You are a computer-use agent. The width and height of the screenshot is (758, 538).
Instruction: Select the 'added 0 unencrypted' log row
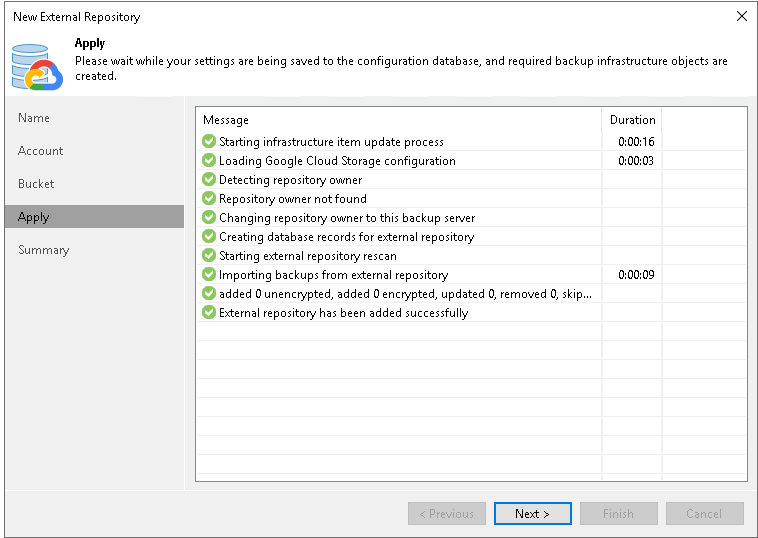404,294
